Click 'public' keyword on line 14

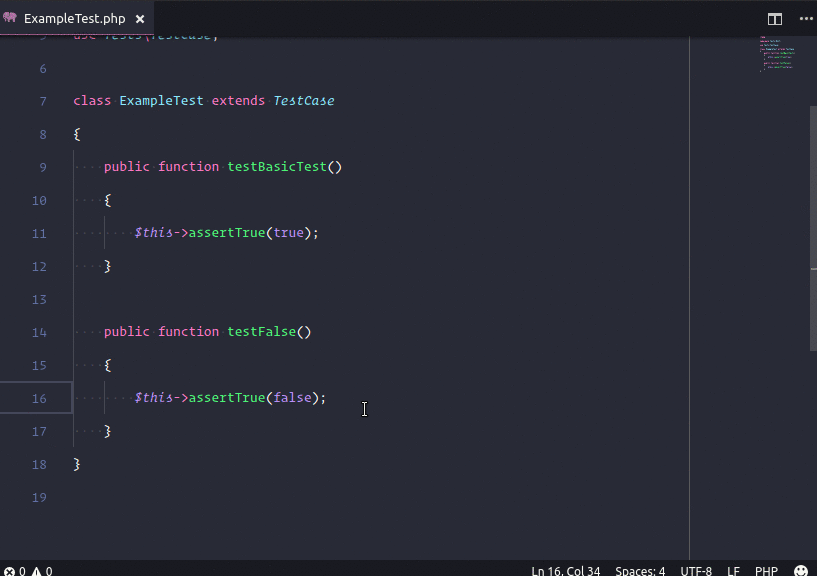(127, 332)
